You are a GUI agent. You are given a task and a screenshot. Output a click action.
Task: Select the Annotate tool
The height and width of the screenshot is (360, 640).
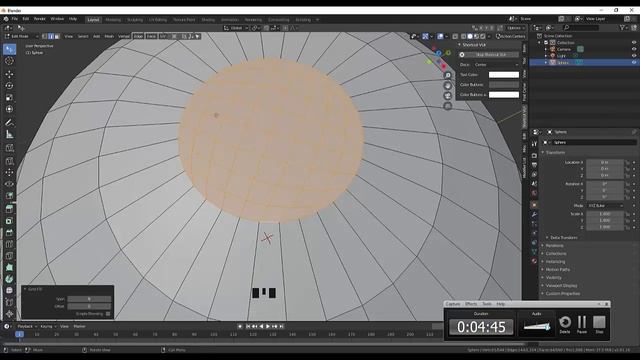pyautogui.click(x=9, y=122)
